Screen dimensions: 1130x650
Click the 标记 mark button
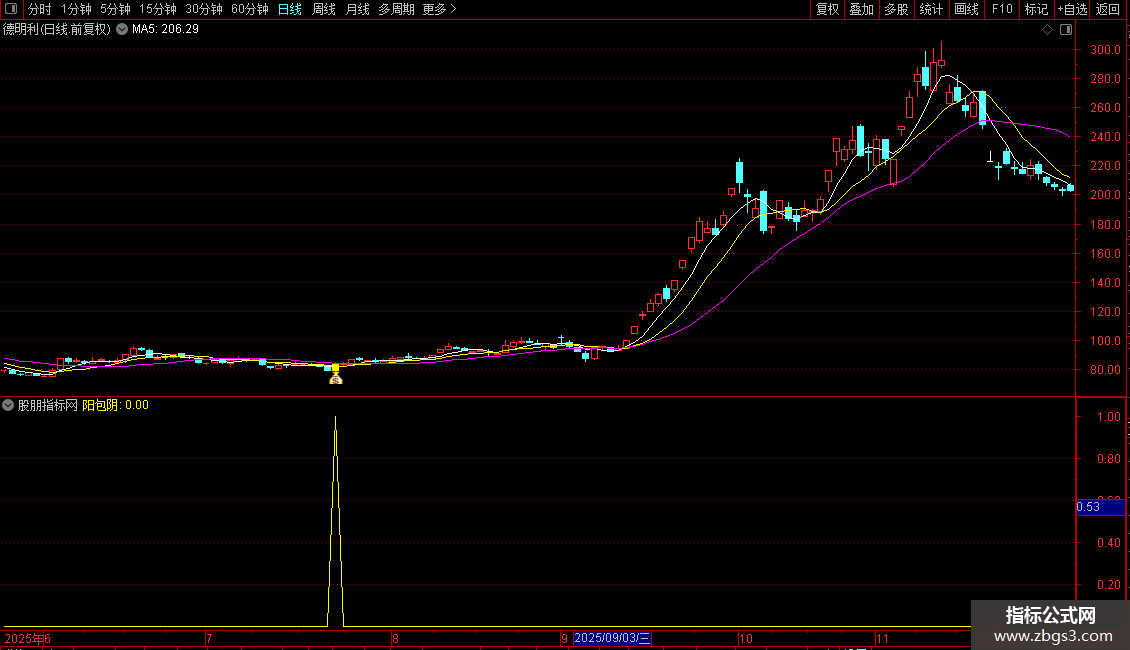pos(1036,9)
